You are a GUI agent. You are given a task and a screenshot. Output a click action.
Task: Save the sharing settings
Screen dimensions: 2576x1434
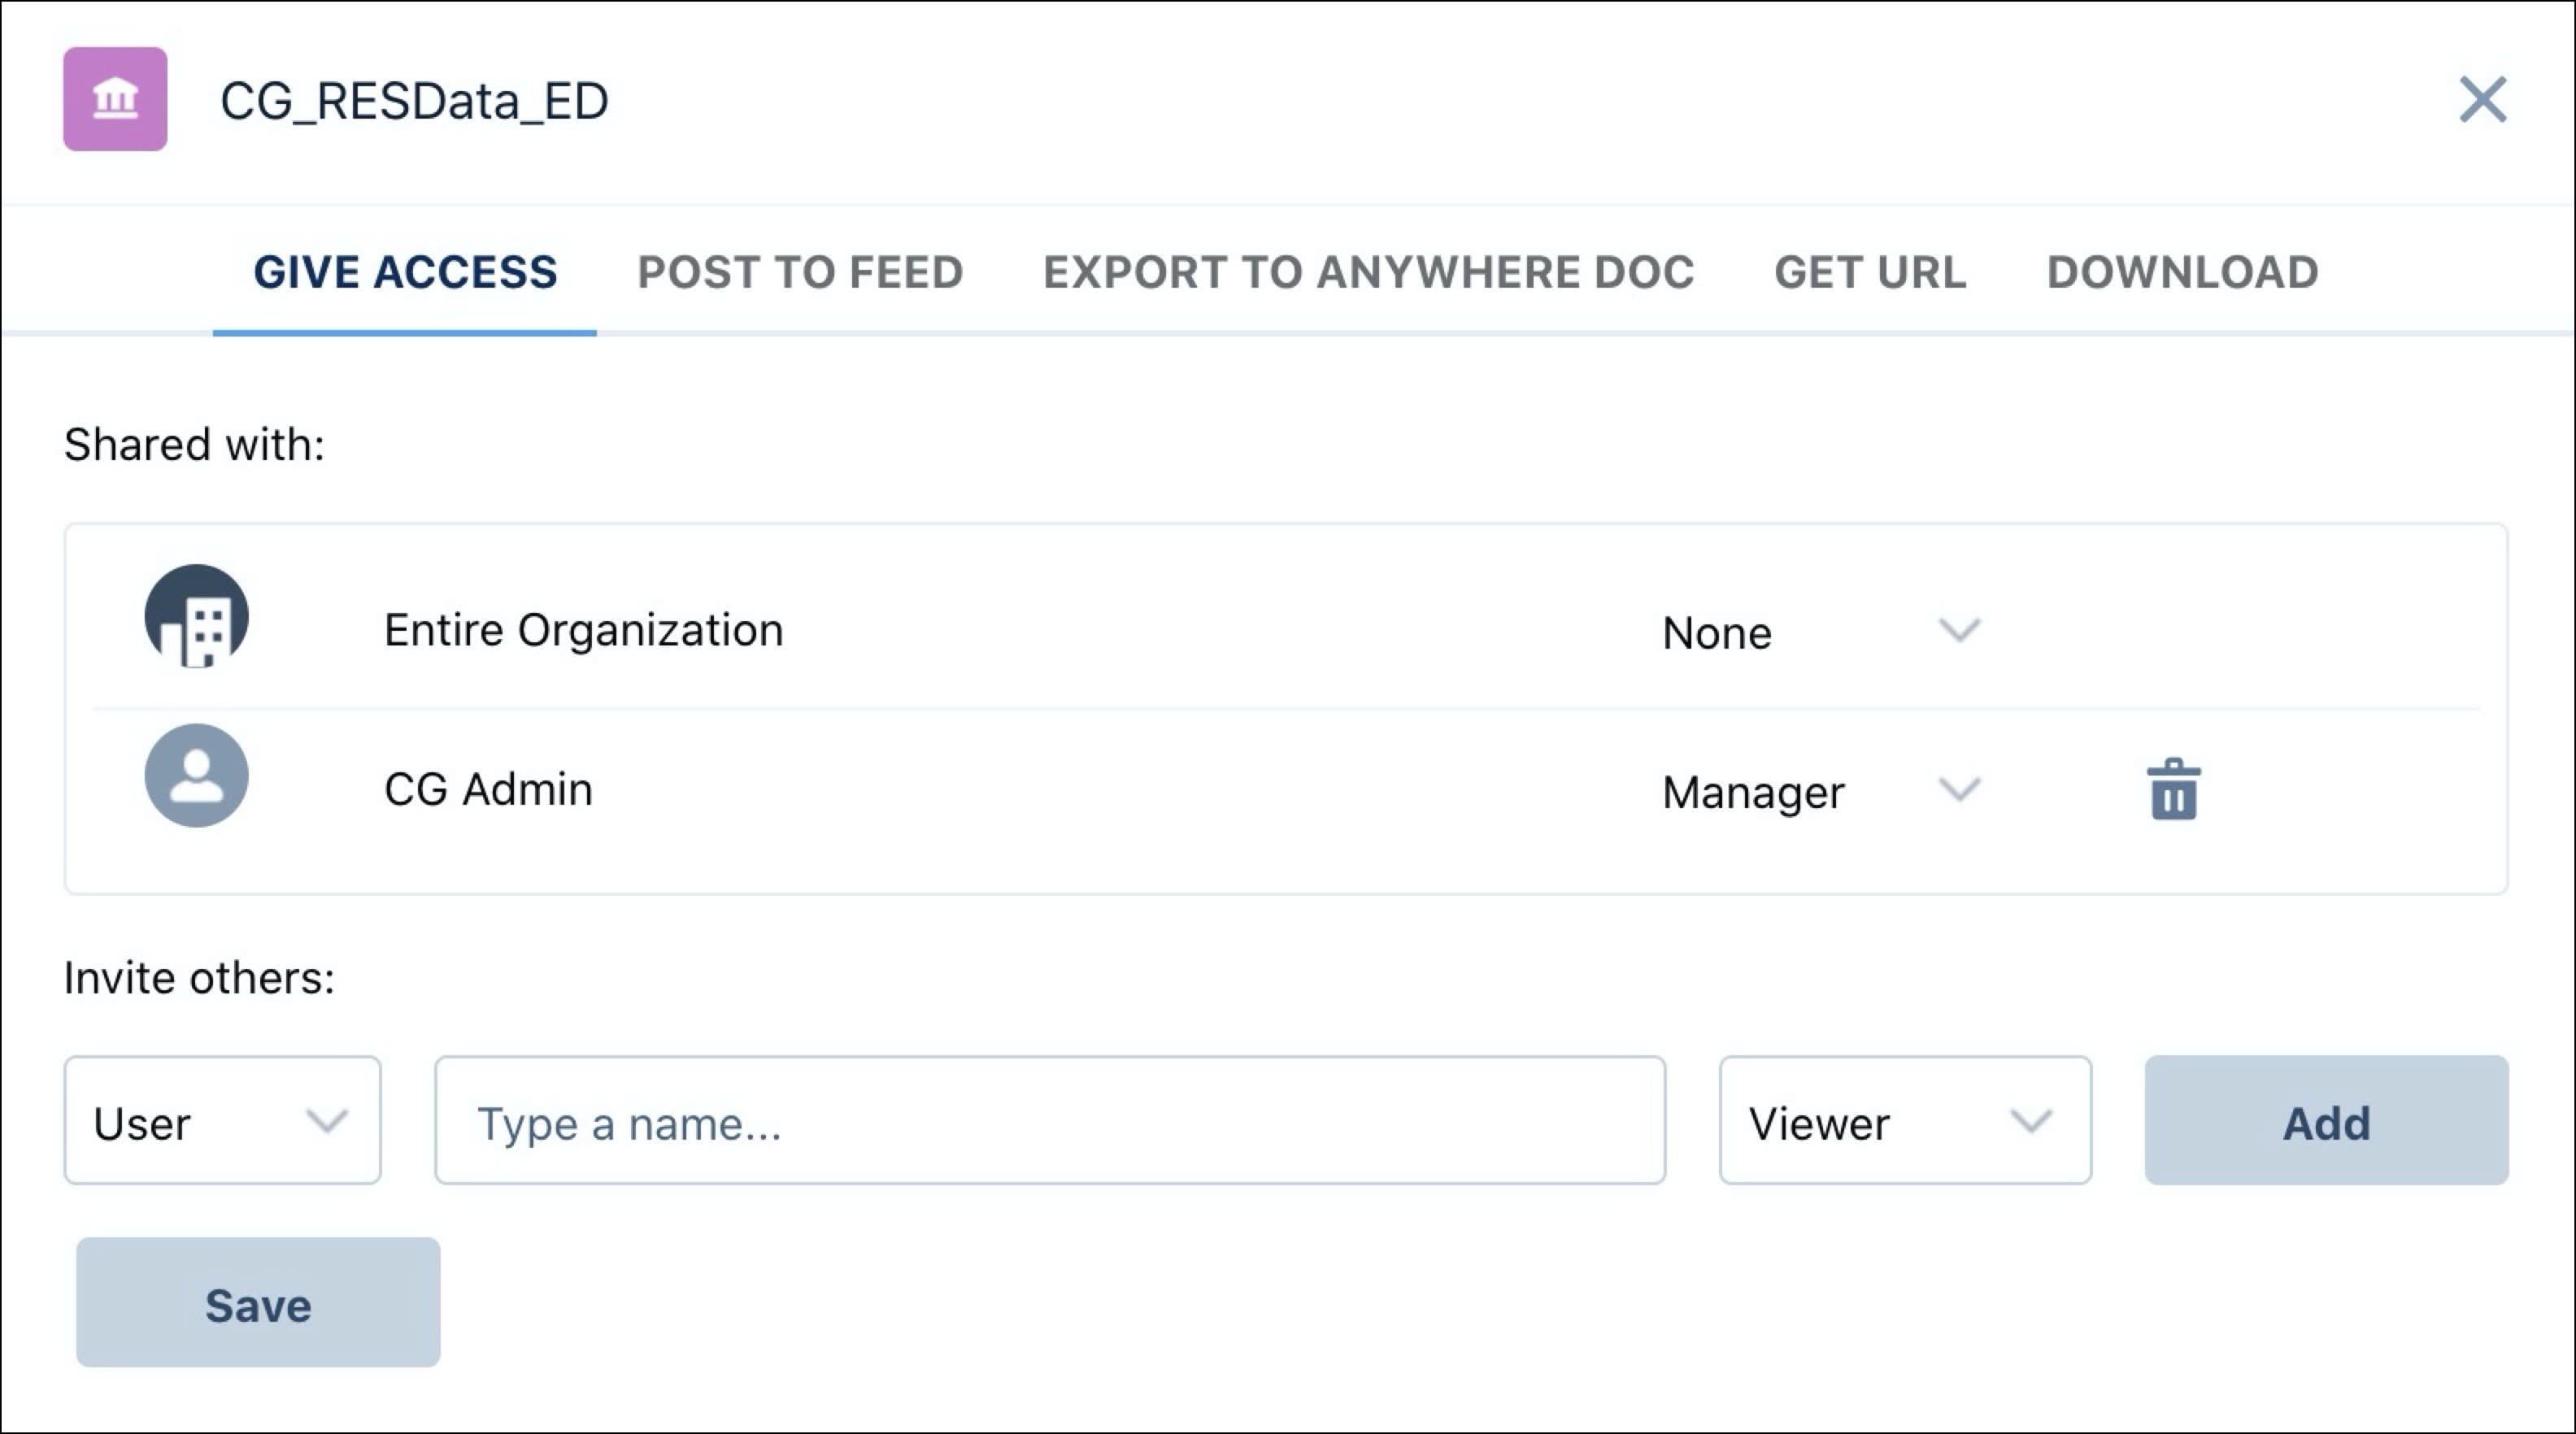coord(257,1302)
